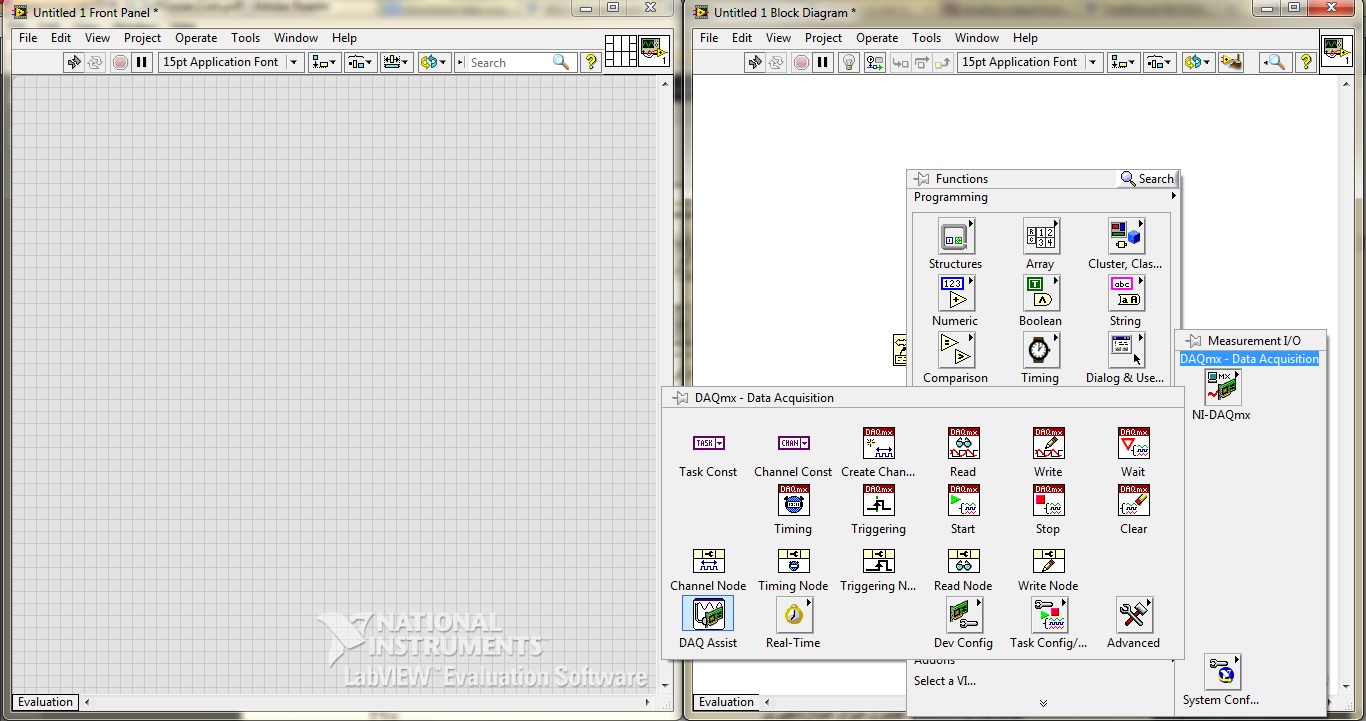This screenshot has height=721, width=1366.
Task: Open Front Panel font dropdown
Action: 230,62
